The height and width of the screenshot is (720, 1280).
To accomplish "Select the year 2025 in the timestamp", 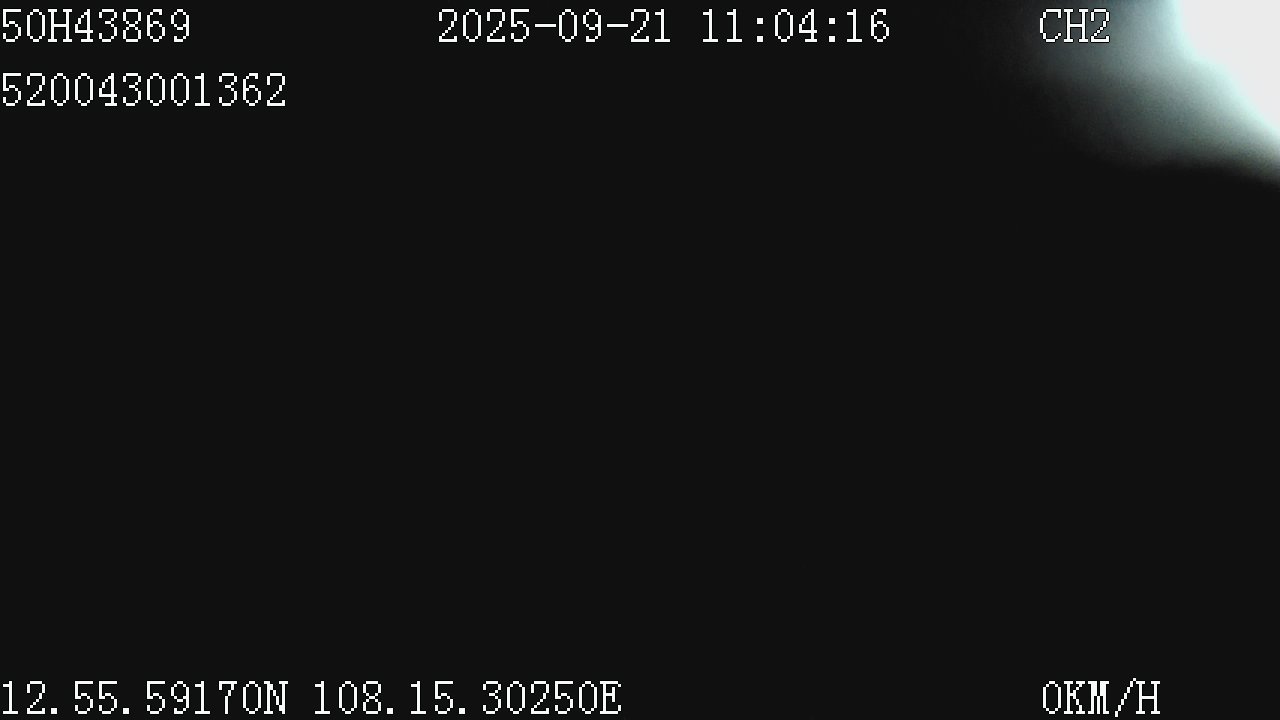I will 483,27.
